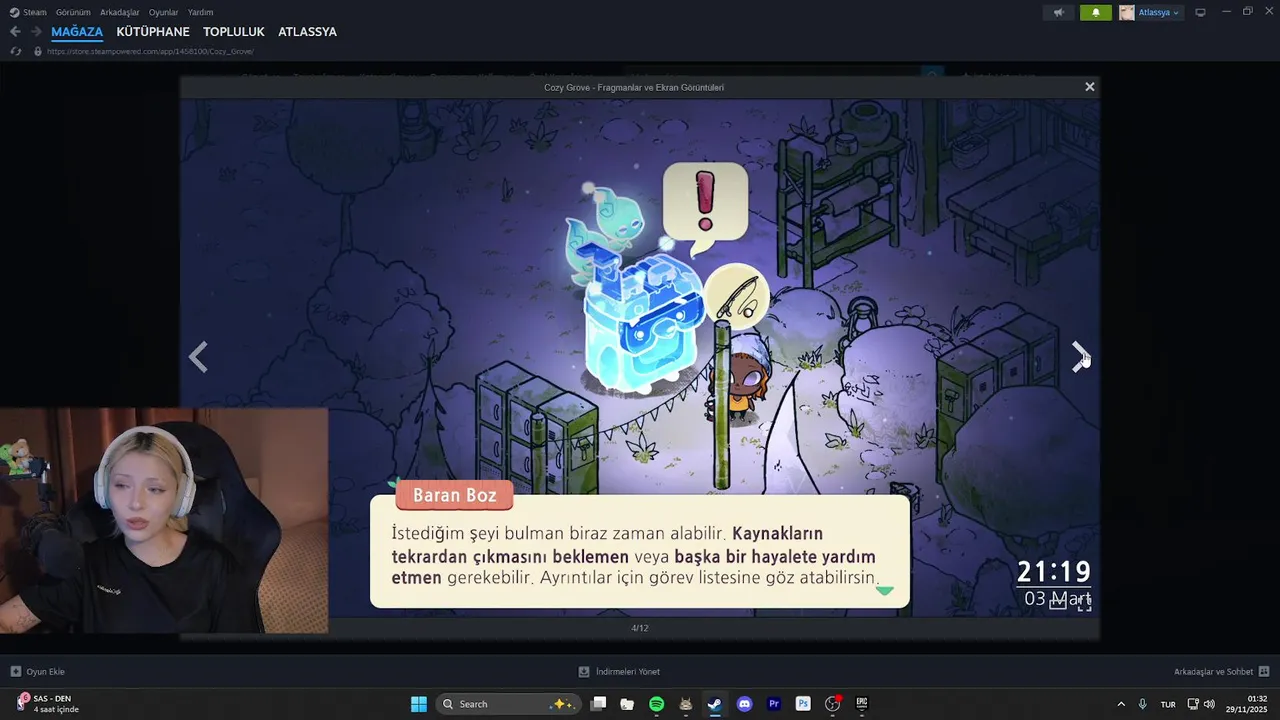
Task: Click the game dialogue continue arrow
Action: [x=884, y=591]
